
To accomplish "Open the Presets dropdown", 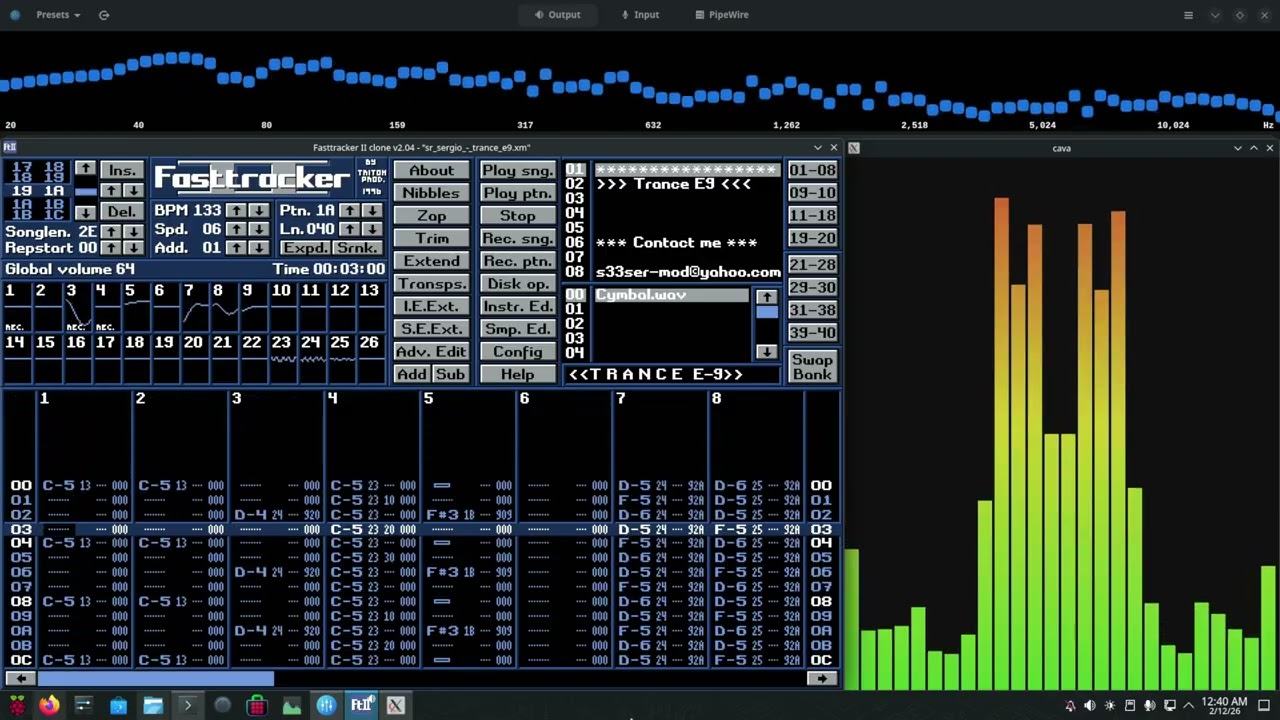I will [58, 15].
